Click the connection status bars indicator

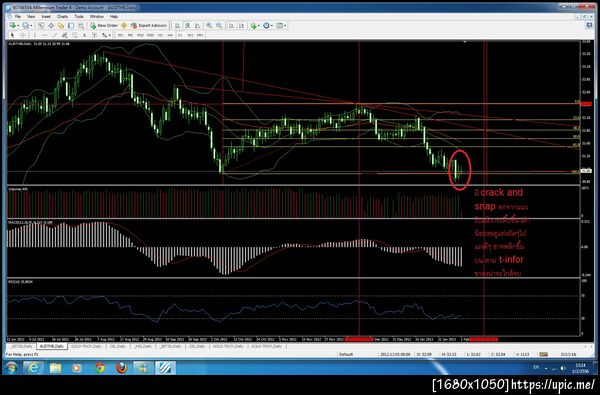[x=543, y=354]
